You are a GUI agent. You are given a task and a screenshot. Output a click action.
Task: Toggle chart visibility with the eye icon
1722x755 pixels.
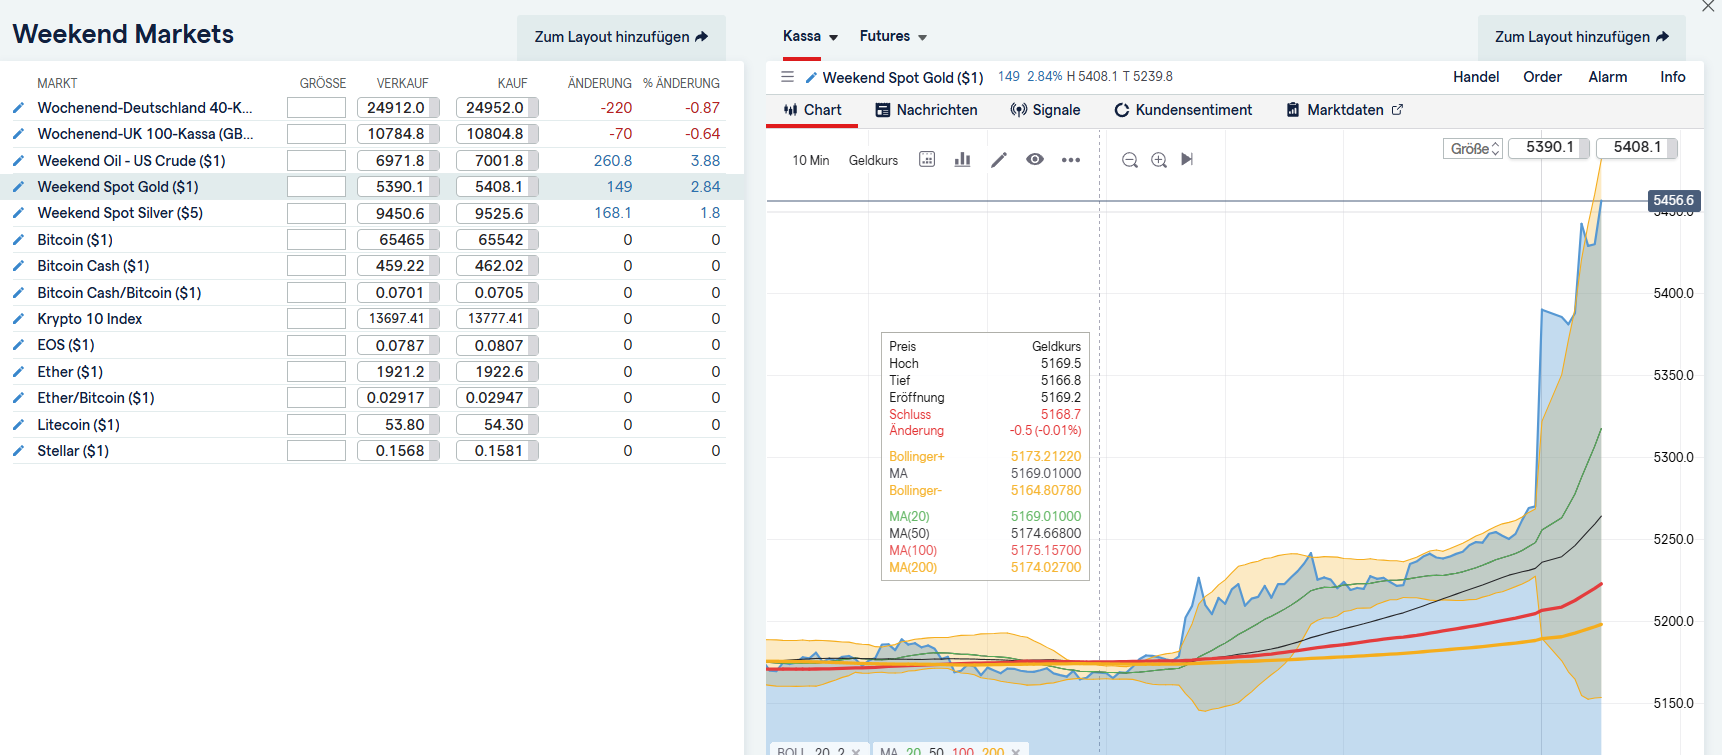[1035, 160]
